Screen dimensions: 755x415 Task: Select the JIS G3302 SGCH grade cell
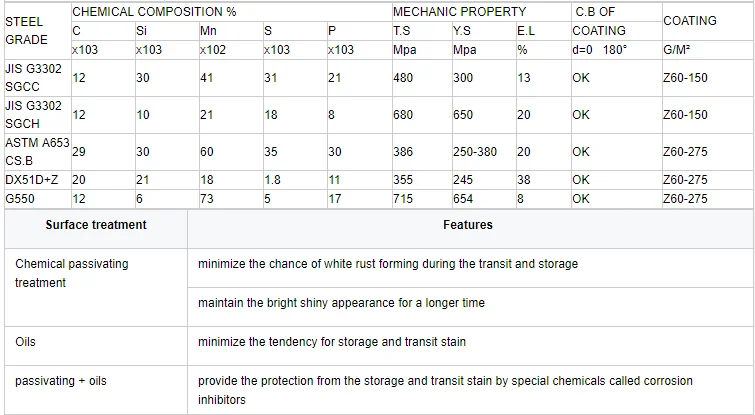point(33,114)
